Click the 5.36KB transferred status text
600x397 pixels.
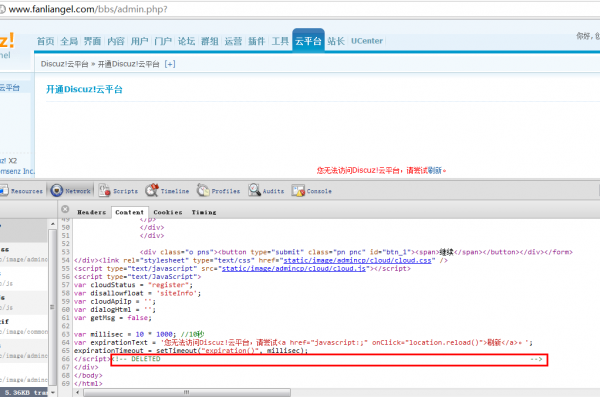tap(26, 392)
